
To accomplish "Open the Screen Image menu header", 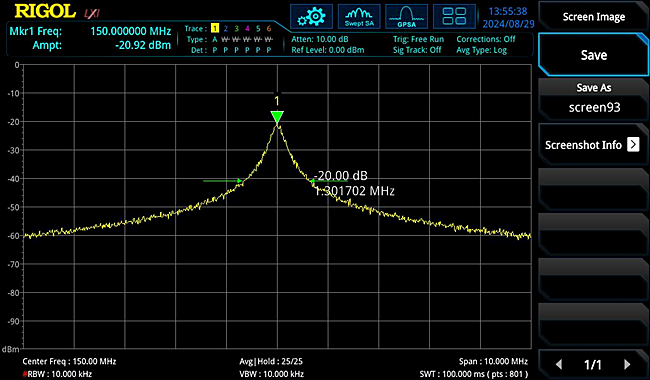I will 594,17.
